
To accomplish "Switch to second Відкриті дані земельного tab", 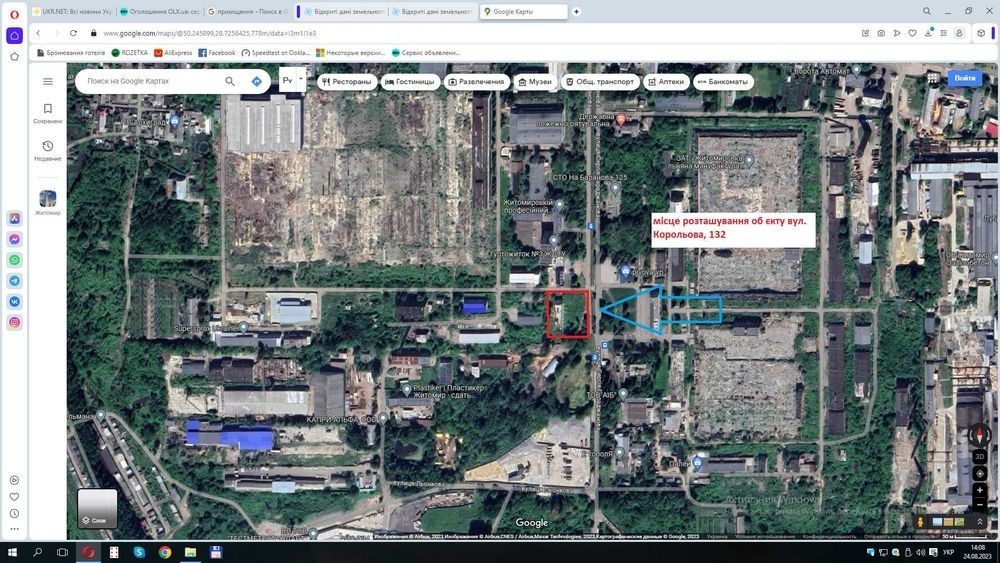I will coord(432,11).
